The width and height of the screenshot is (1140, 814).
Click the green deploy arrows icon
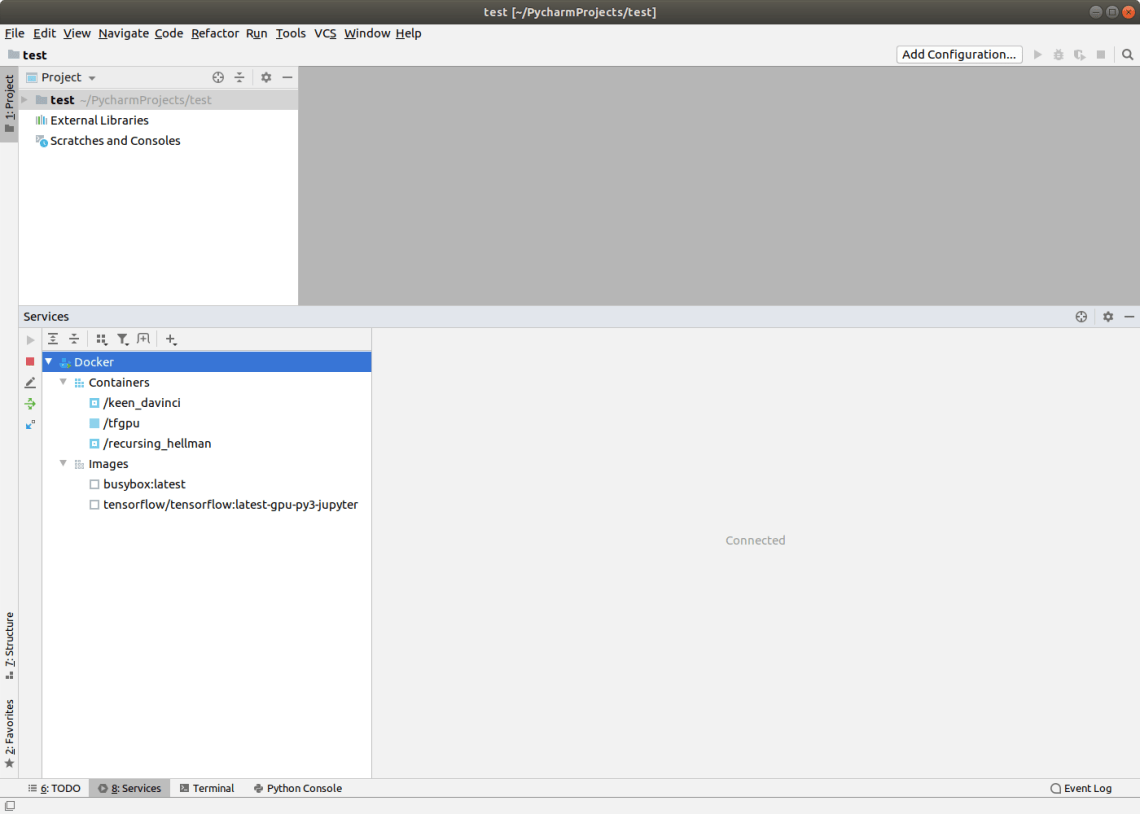[x=29, y=404]
